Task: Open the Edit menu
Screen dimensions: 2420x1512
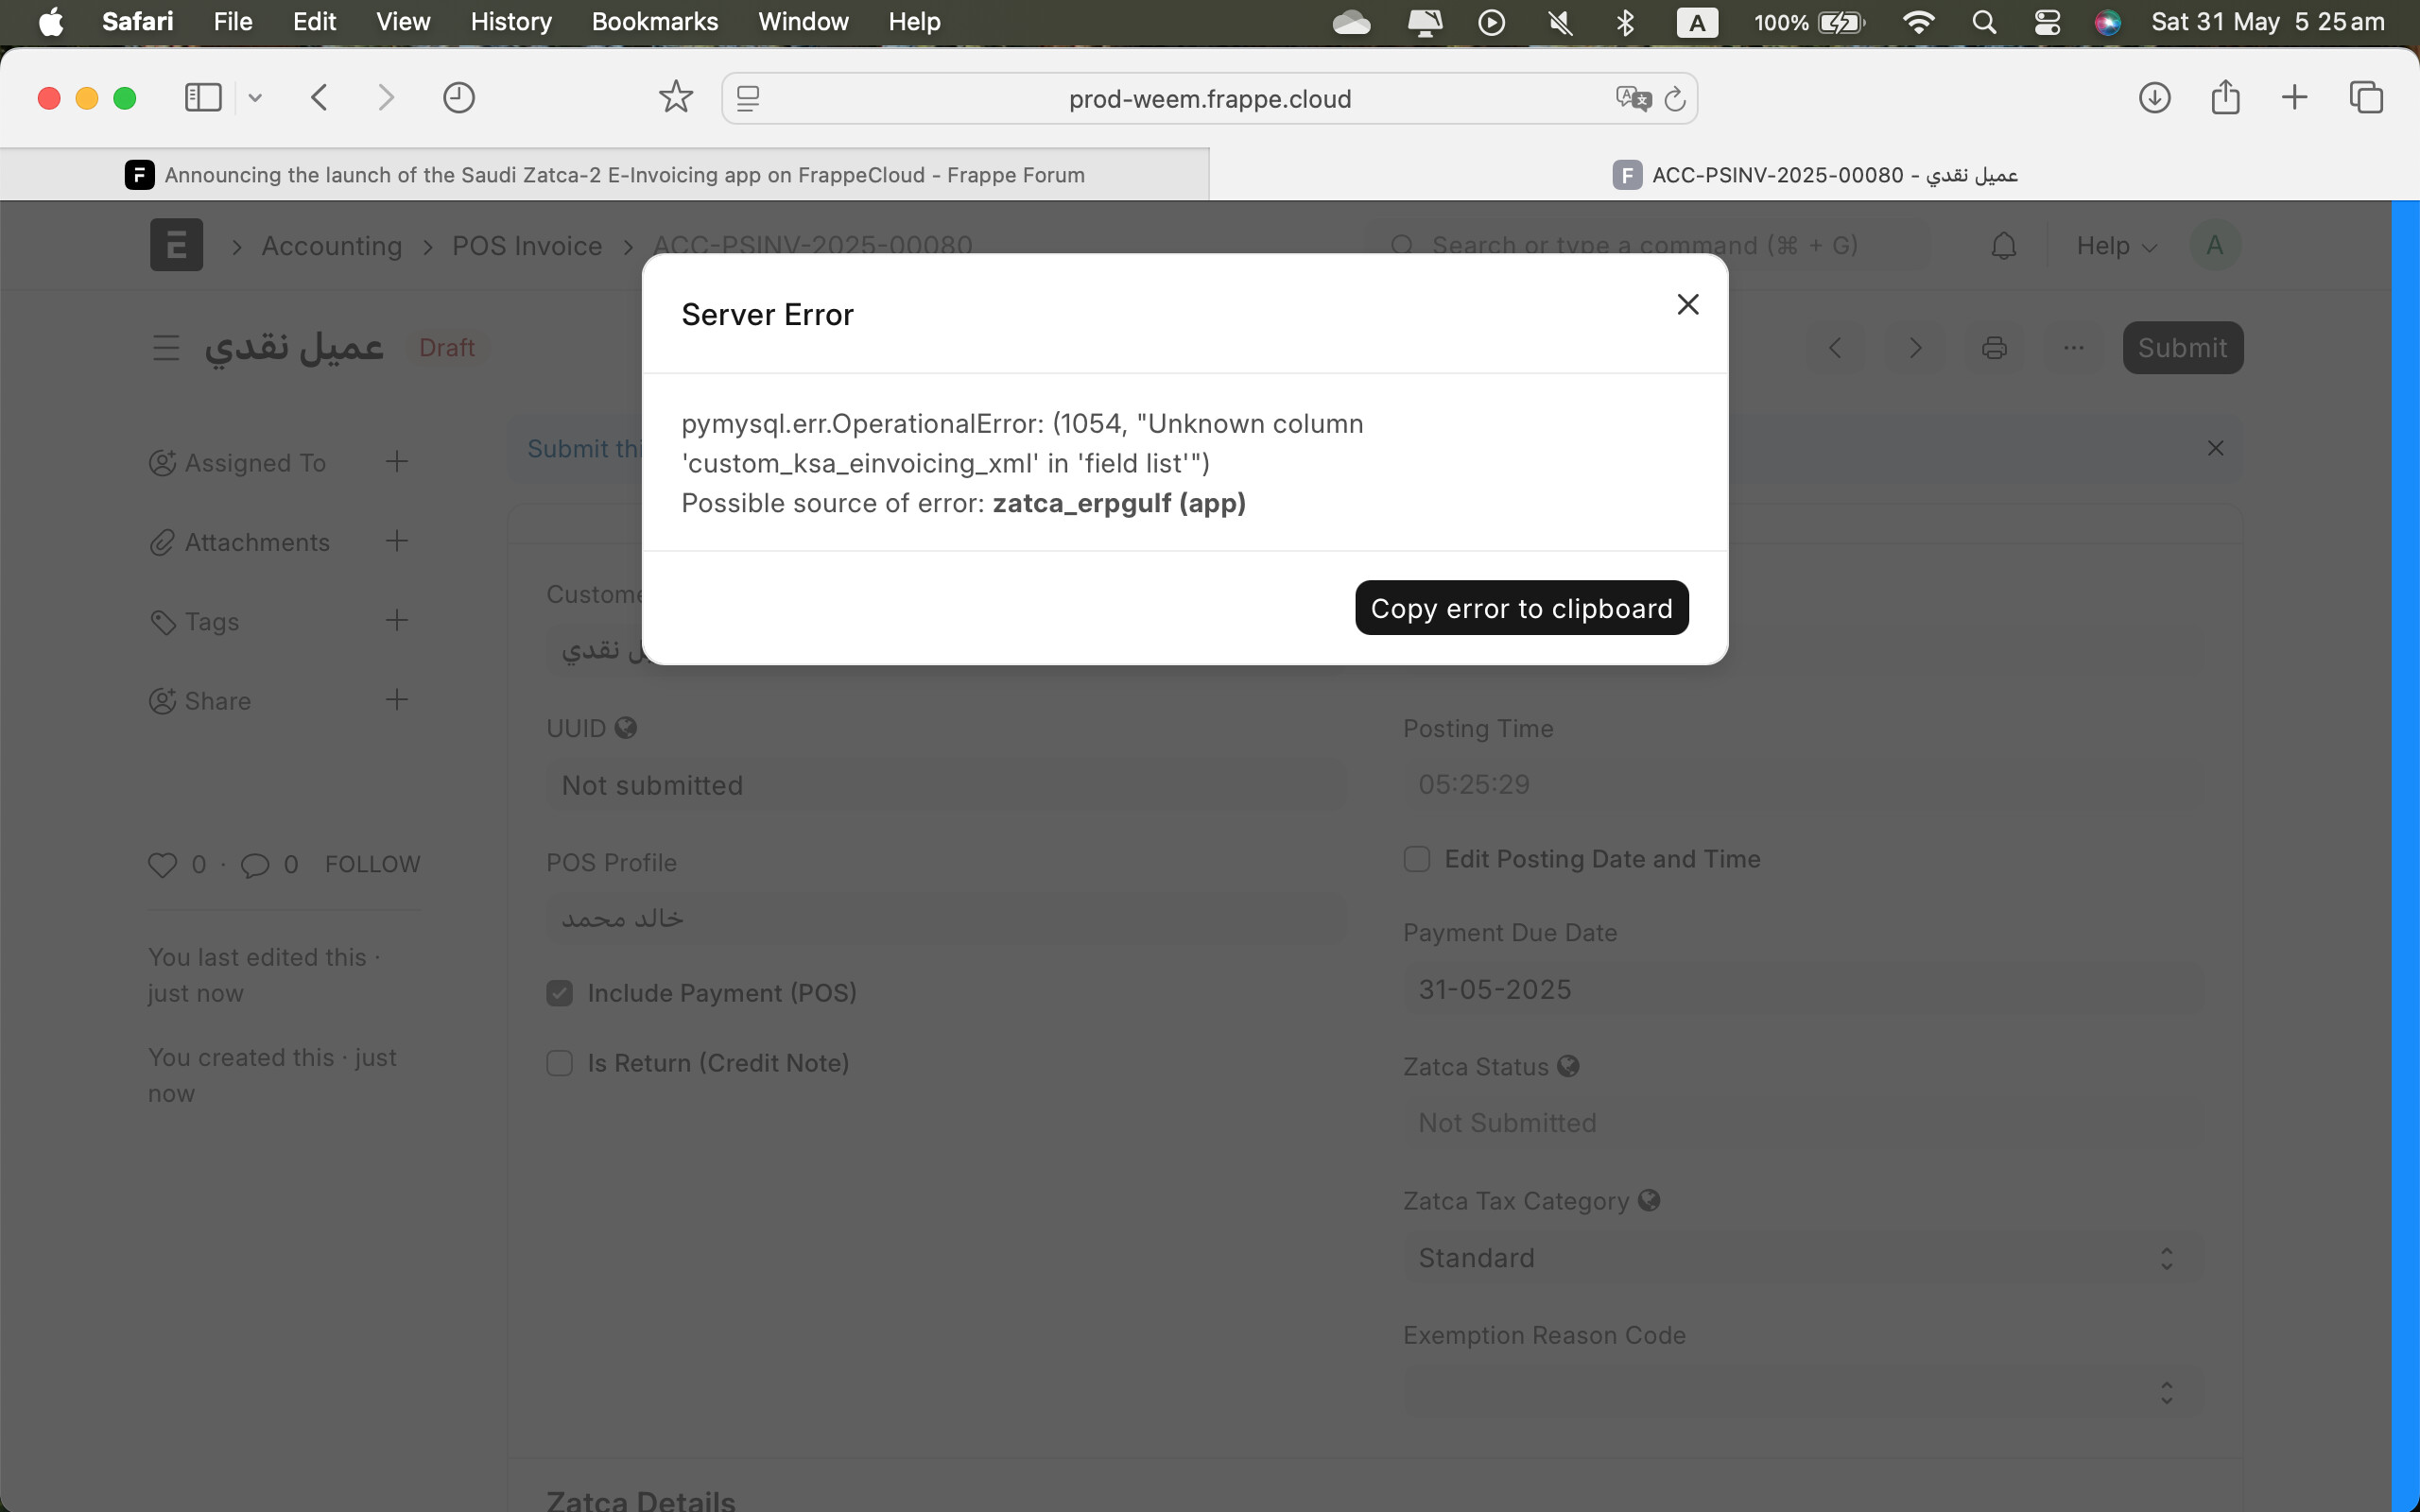Action: (314, 22)
